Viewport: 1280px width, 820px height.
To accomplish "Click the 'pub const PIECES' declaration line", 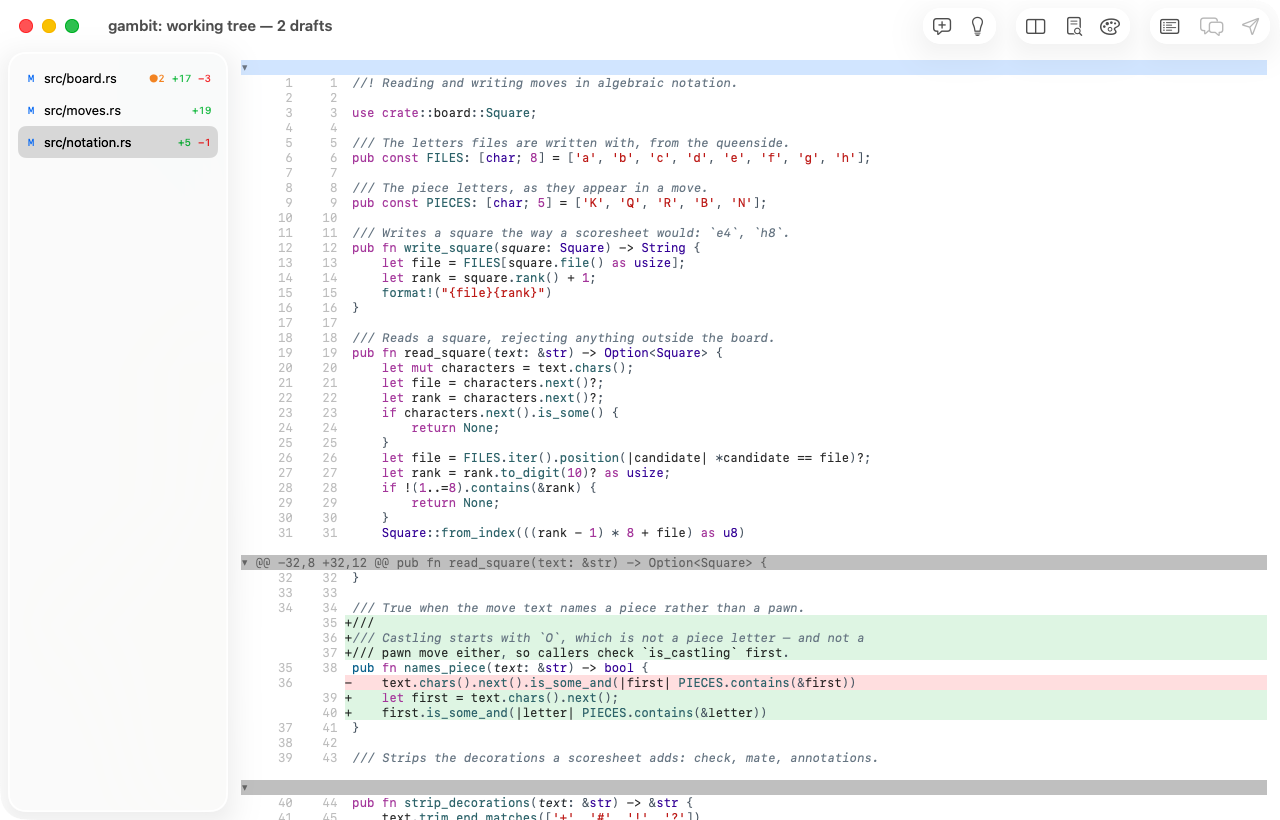I will (559, 203).
